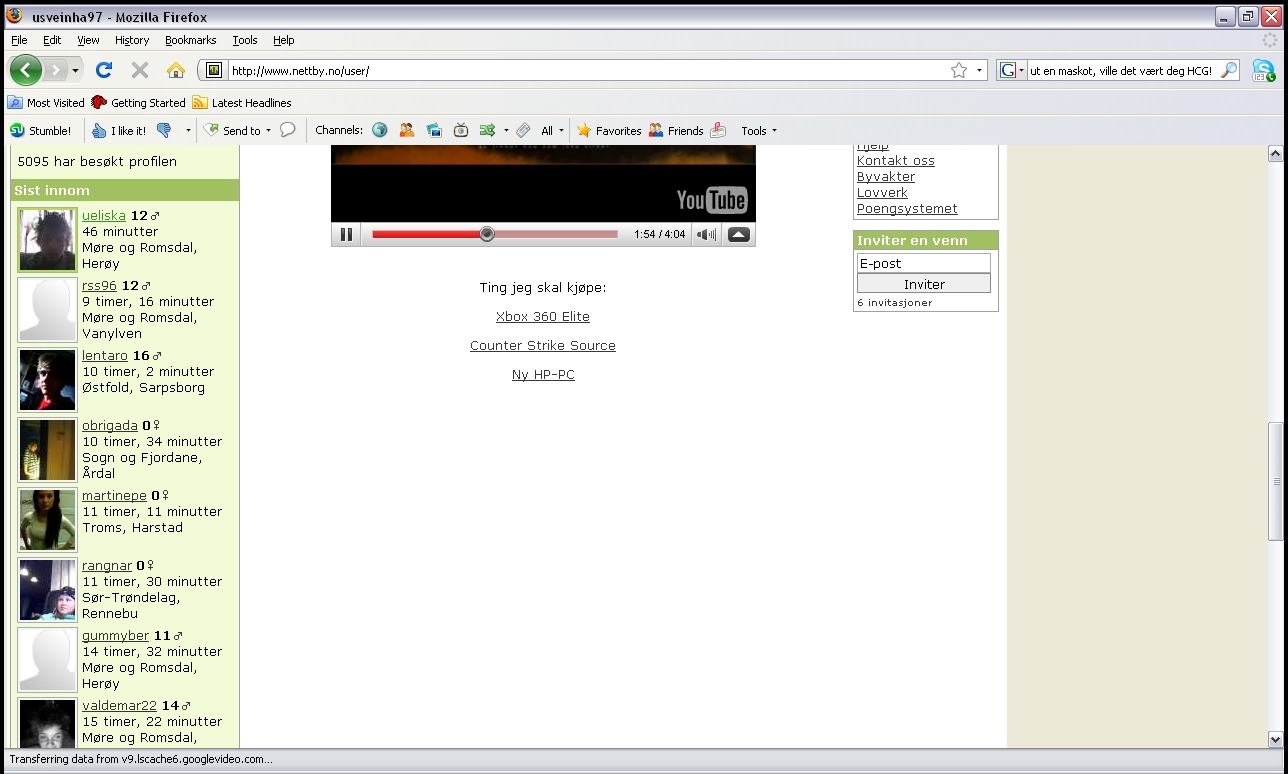Click the Inviter button
The height and width of the screenshot is (774, 1288).
(924, 284)
